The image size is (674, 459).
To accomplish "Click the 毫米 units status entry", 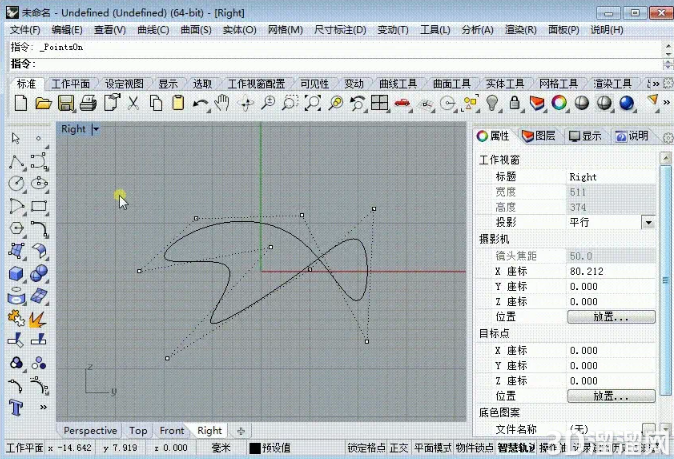I will [221, 448].
